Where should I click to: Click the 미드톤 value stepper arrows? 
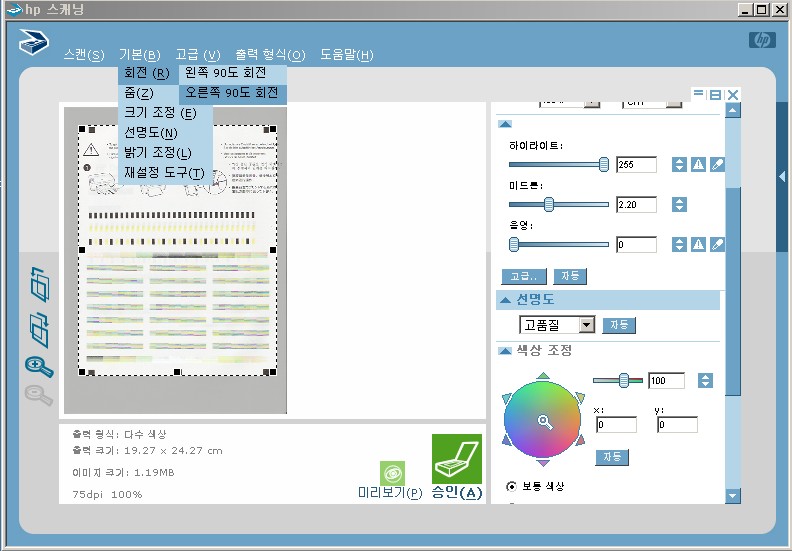pos(679,204)
